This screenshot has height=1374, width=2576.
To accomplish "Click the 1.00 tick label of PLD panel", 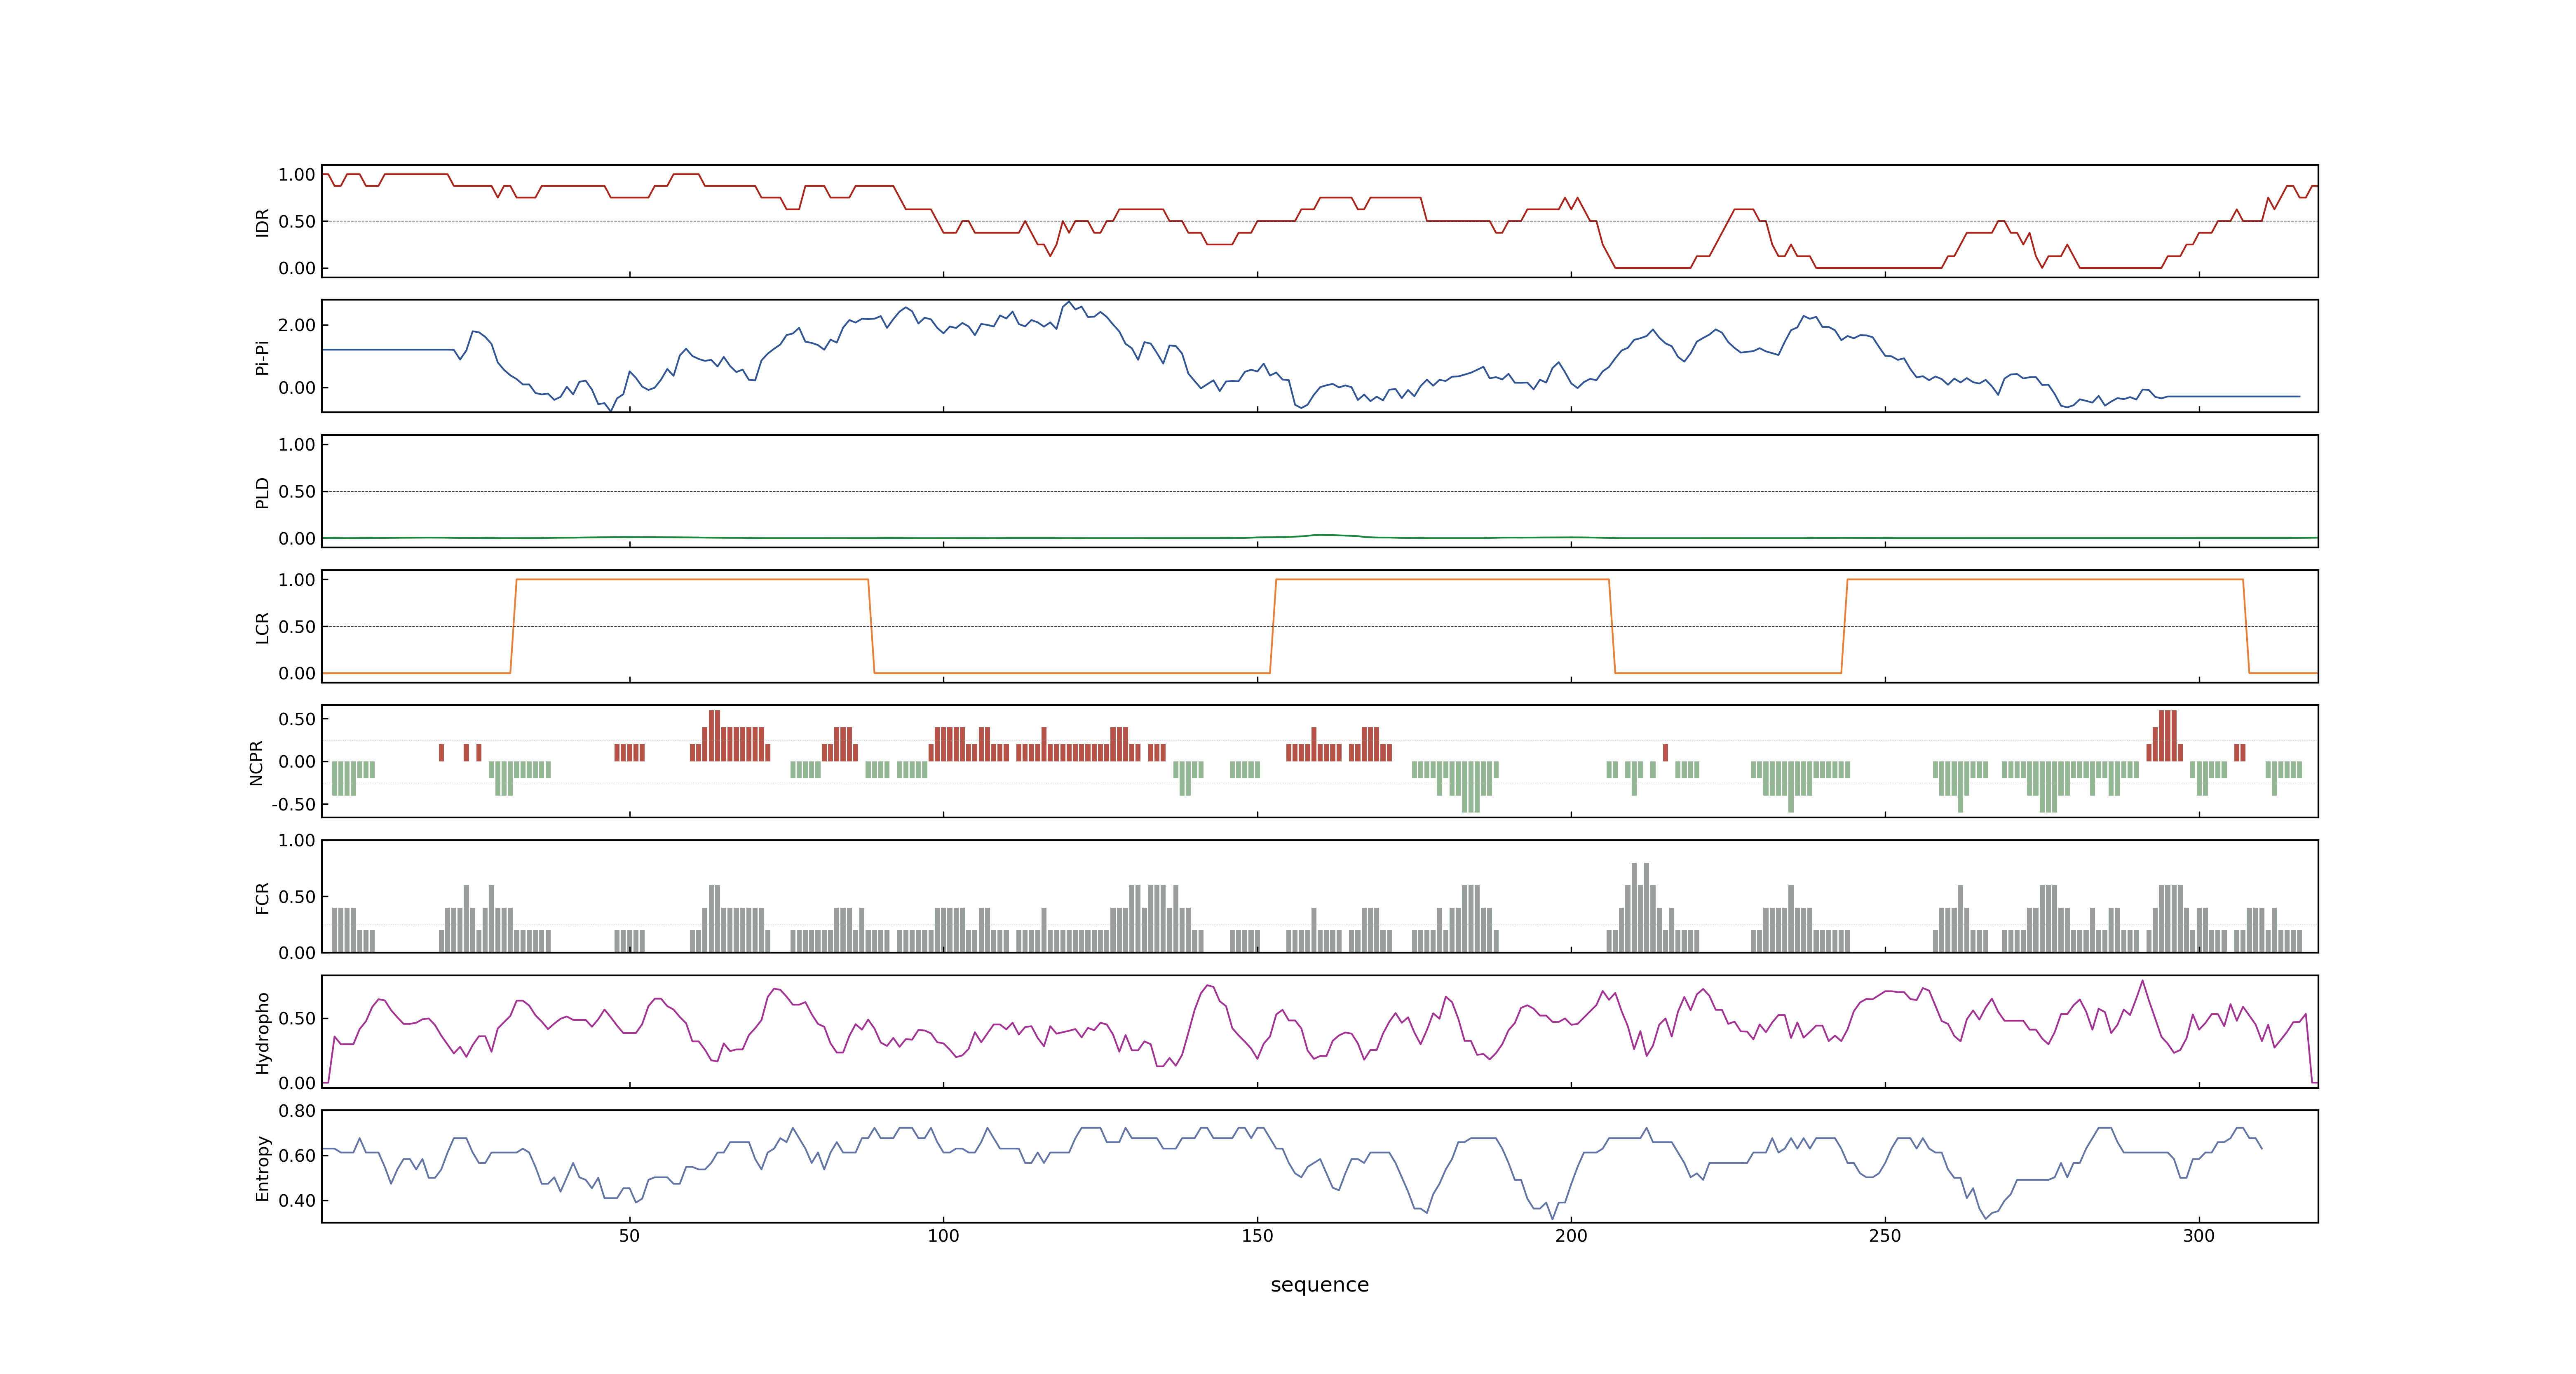I will 297,445.
